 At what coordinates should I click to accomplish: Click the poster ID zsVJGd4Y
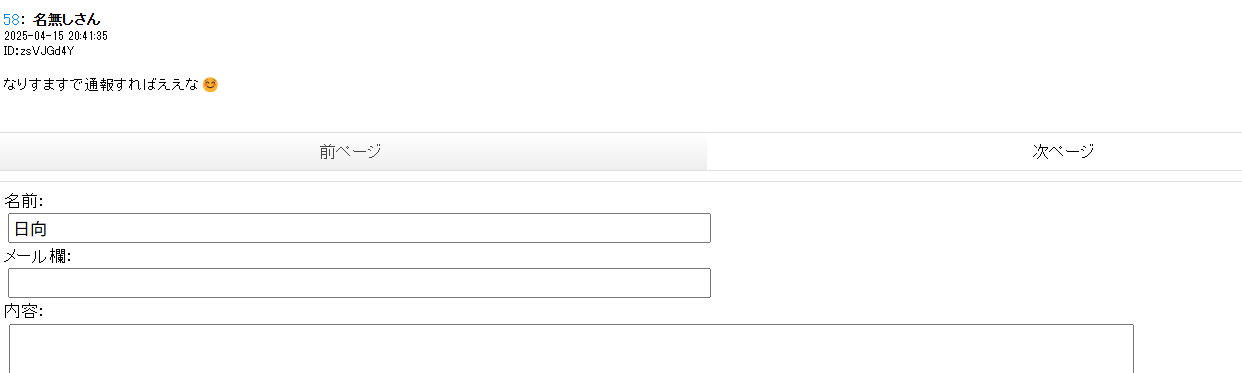47,50
